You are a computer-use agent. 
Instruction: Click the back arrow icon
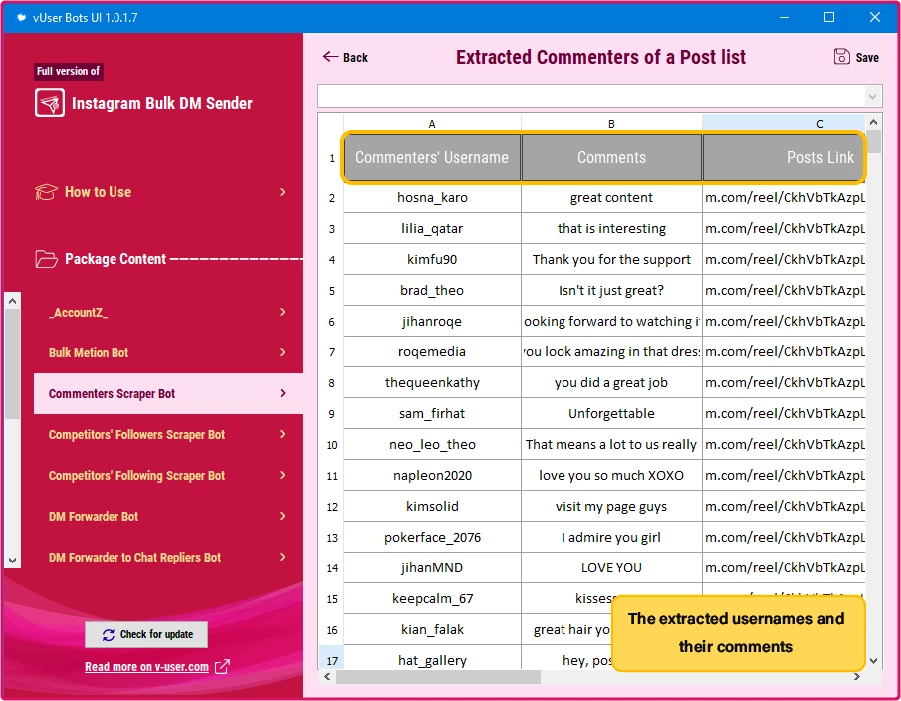330,56
